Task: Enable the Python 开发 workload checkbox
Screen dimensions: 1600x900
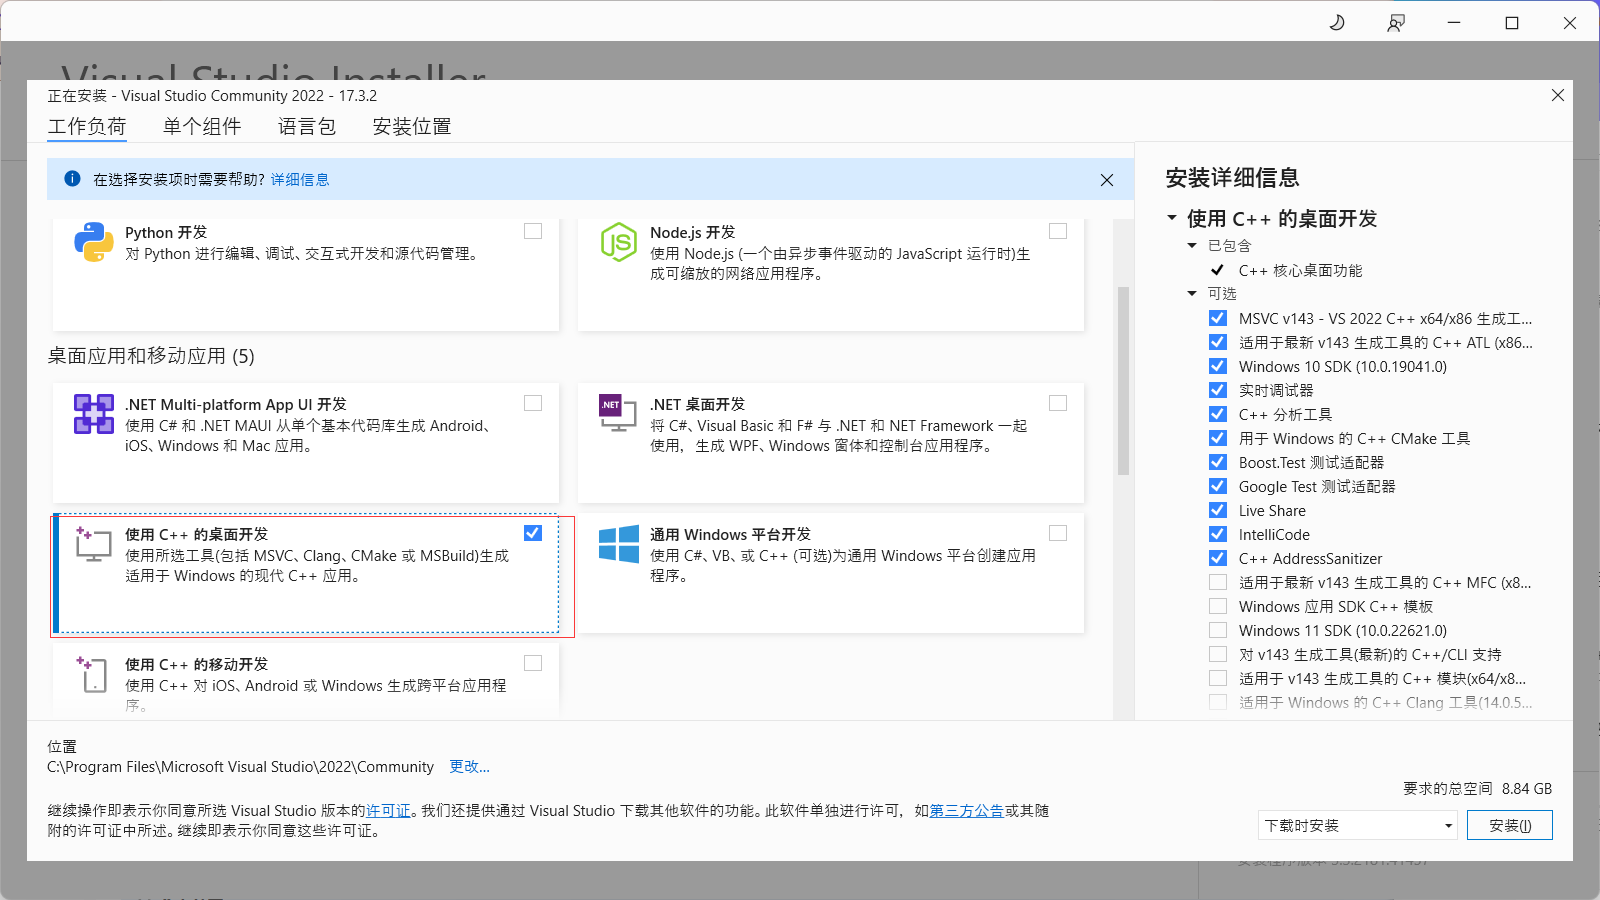Action: (x=533, y=231)
